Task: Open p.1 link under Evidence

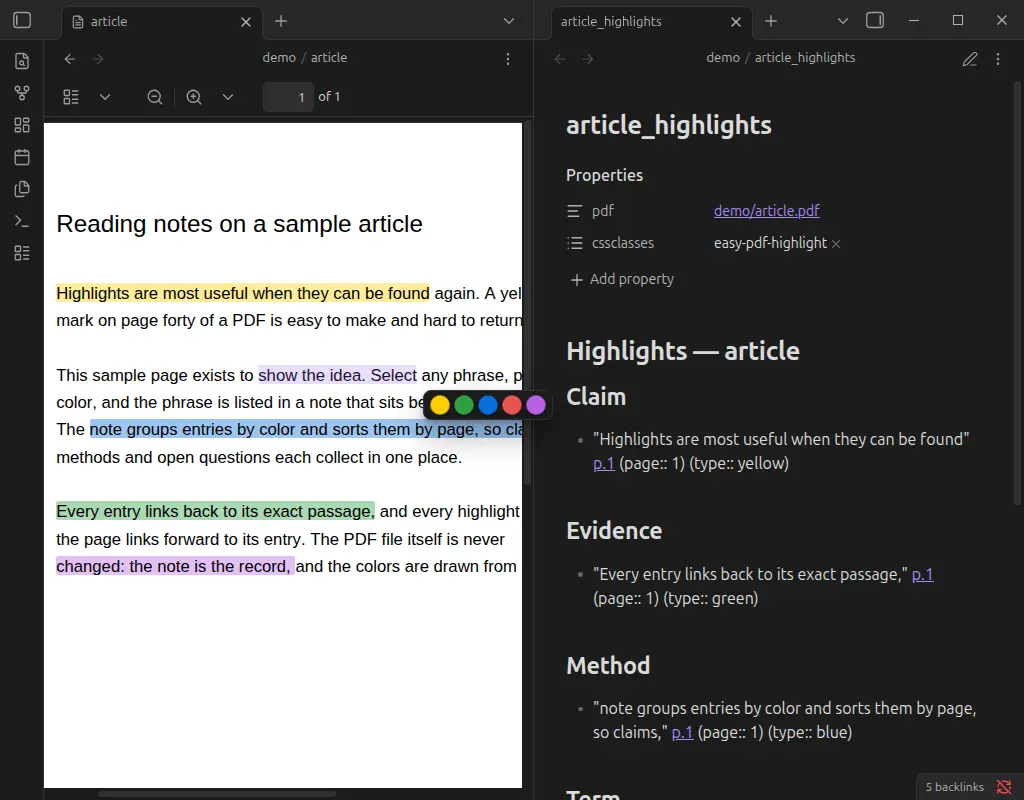Action: [922, 574]
